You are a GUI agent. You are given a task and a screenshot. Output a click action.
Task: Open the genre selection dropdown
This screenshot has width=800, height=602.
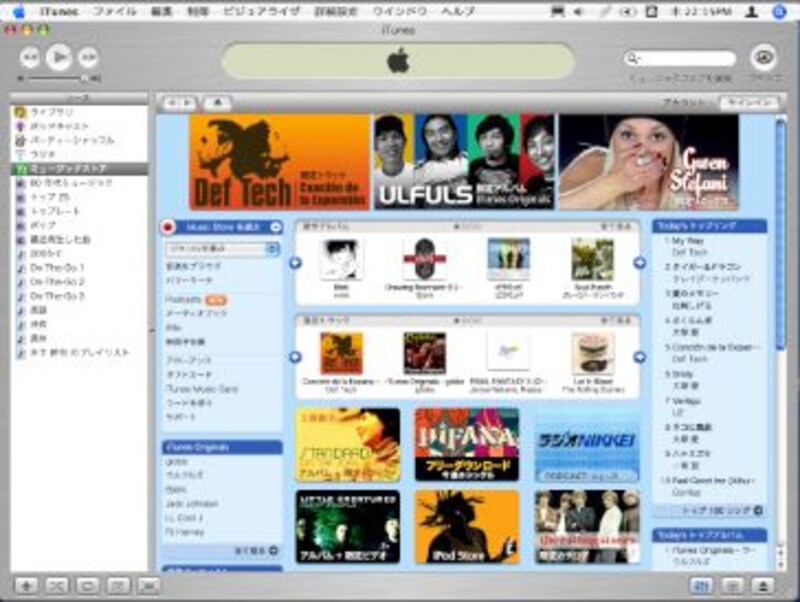(222, 249)
